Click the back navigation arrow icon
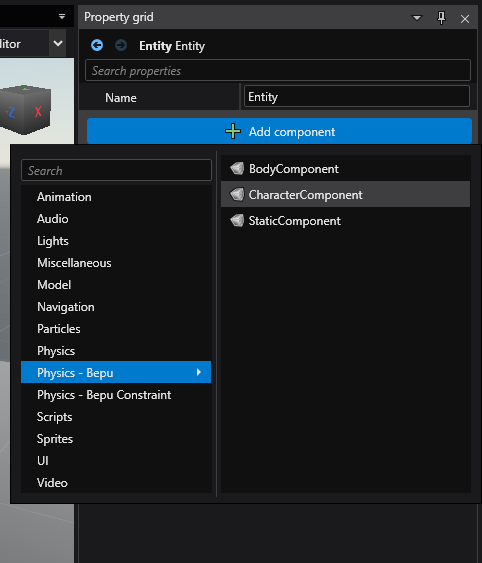Viewport: 482px width, 563px height. (x=97, y=46)
